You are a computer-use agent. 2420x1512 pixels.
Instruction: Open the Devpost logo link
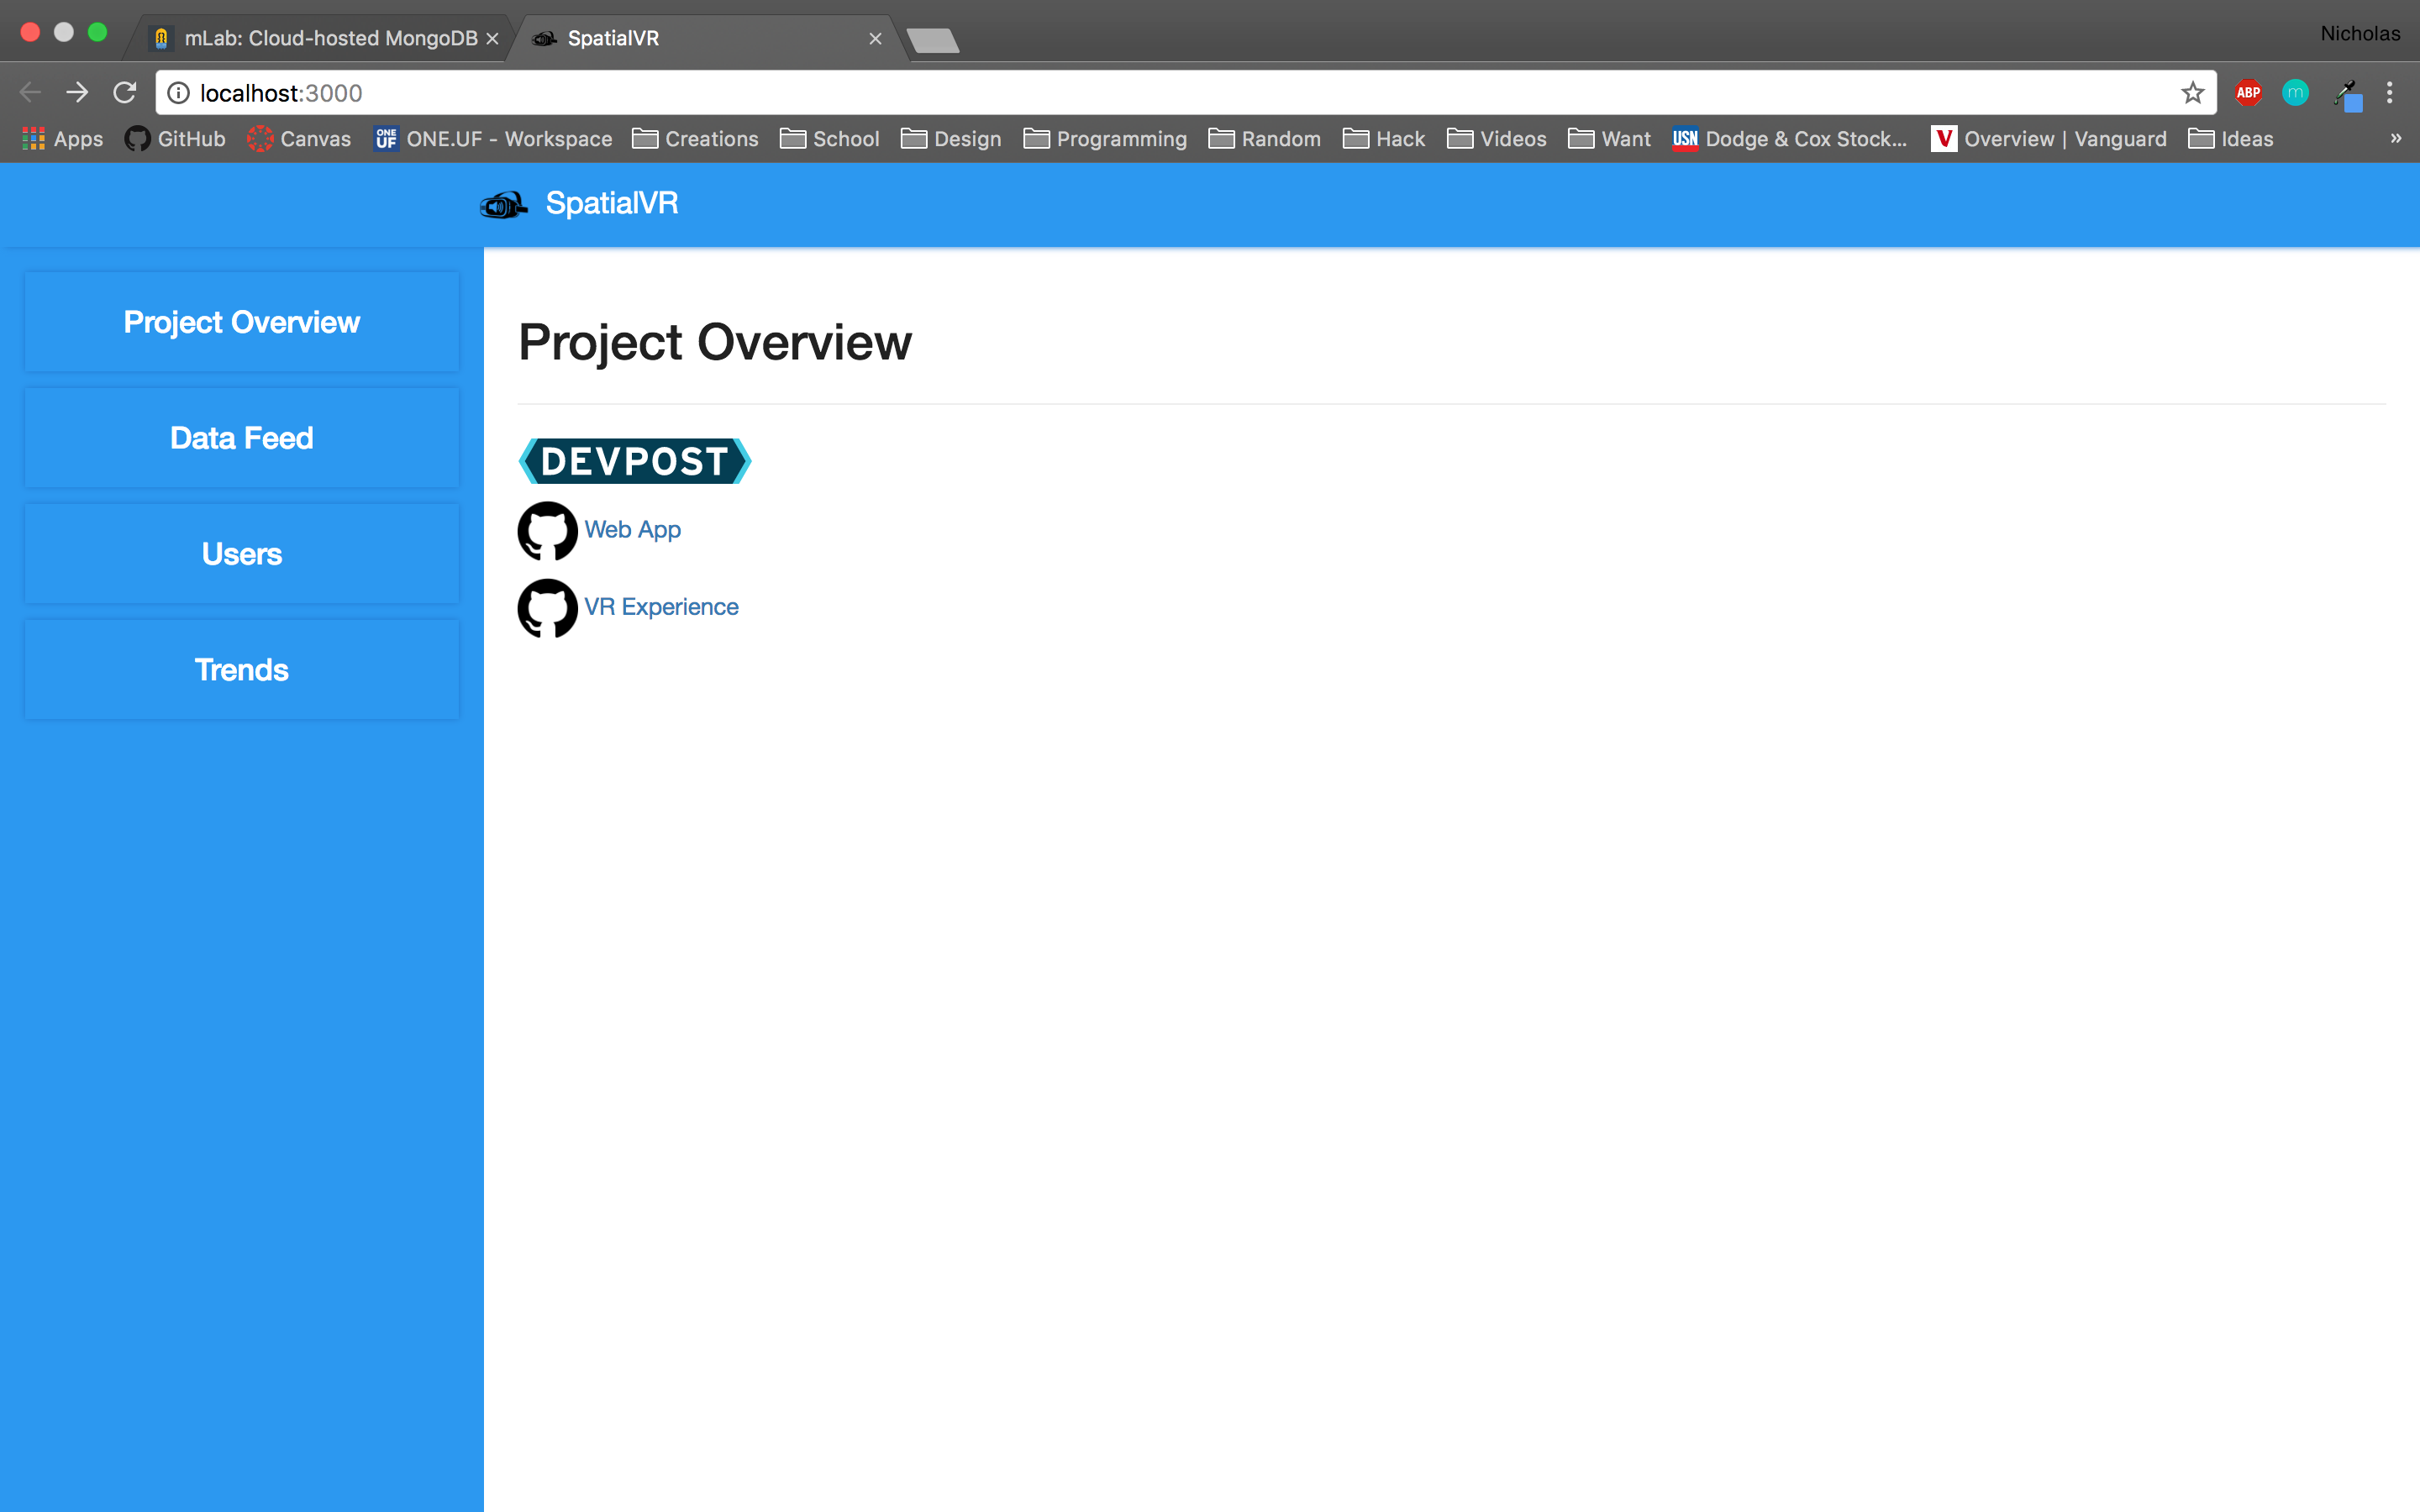click(635, 461)
